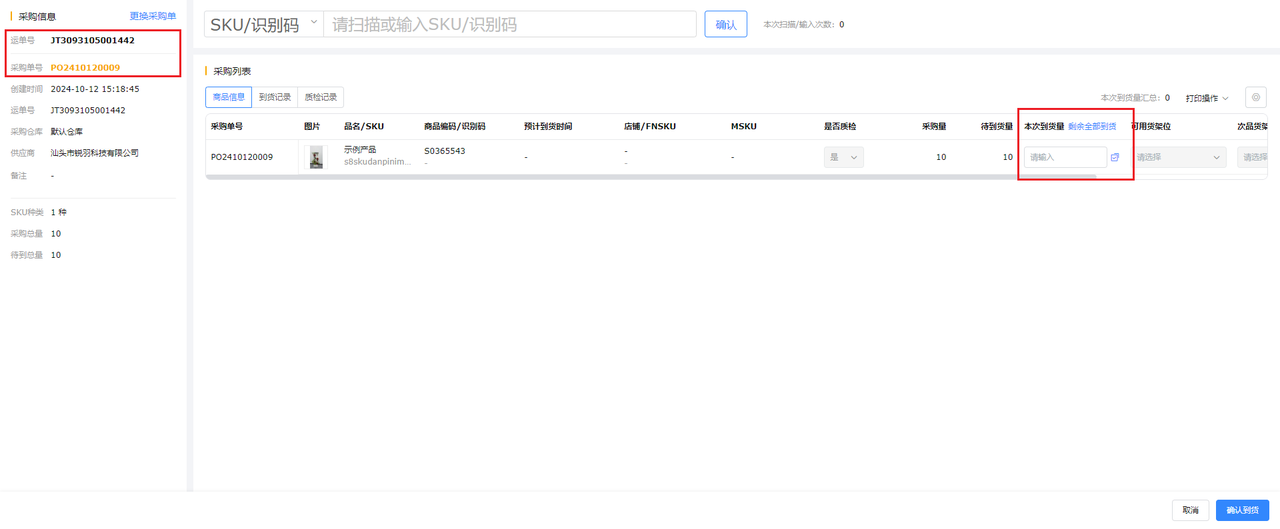Click the 采购信息 panel heading

(38, 16)
